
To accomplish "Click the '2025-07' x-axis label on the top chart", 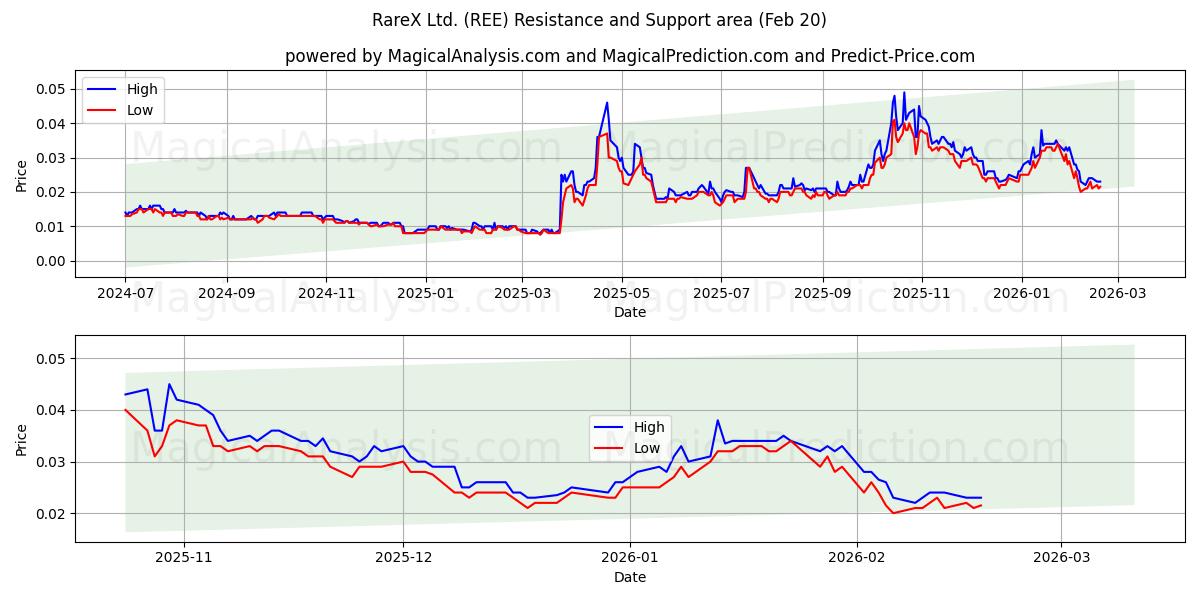I will (722, 294).
